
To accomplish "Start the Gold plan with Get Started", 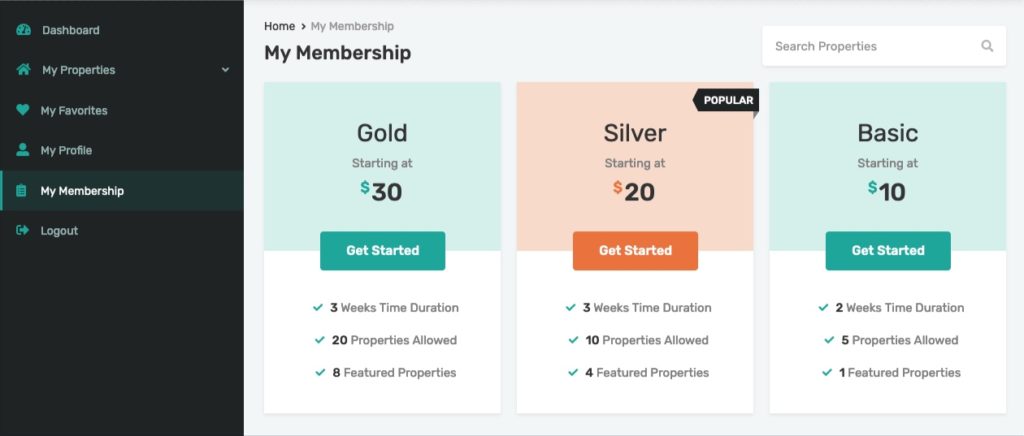I will pos(383,251).
